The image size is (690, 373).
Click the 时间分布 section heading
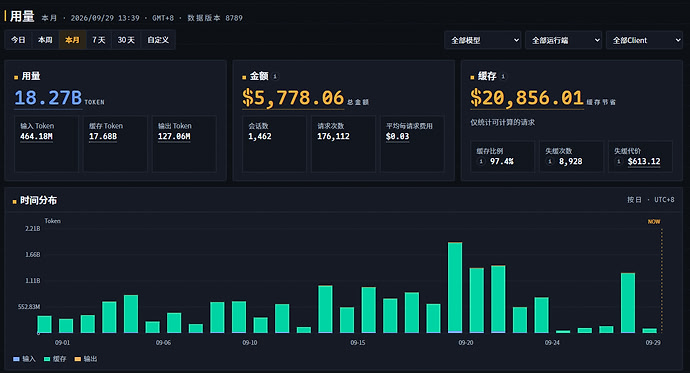38,201
